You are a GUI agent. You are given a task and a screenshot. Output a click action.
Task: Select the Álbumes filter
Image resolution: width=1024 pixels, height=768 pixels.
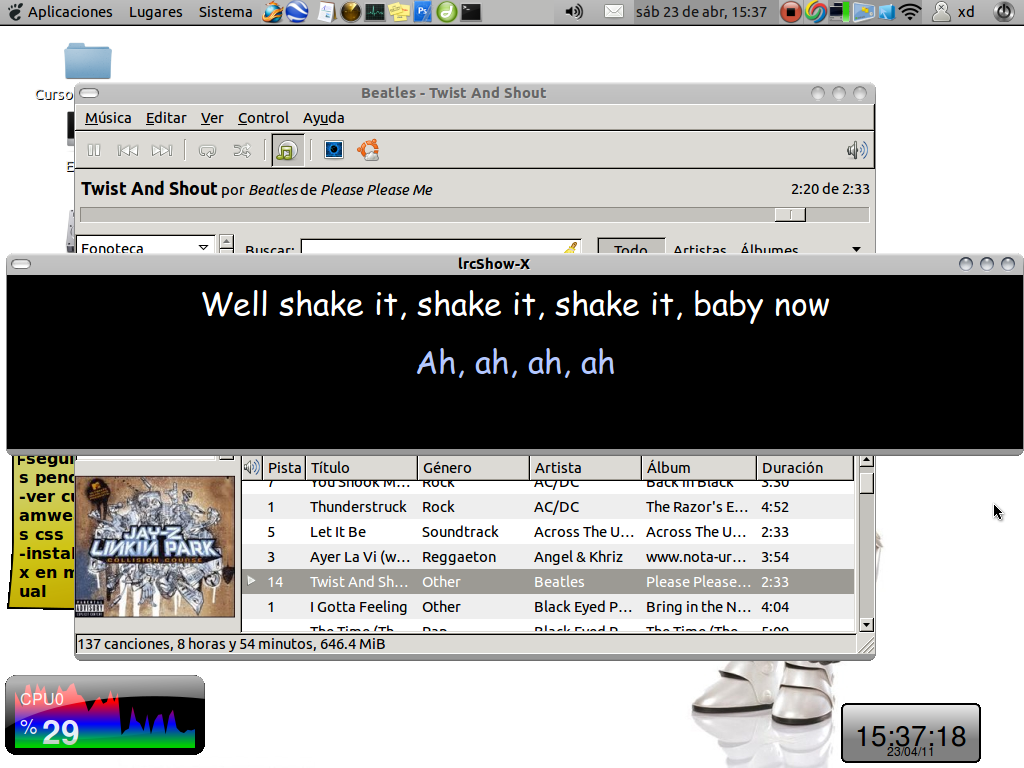click(x=769, y=249)
